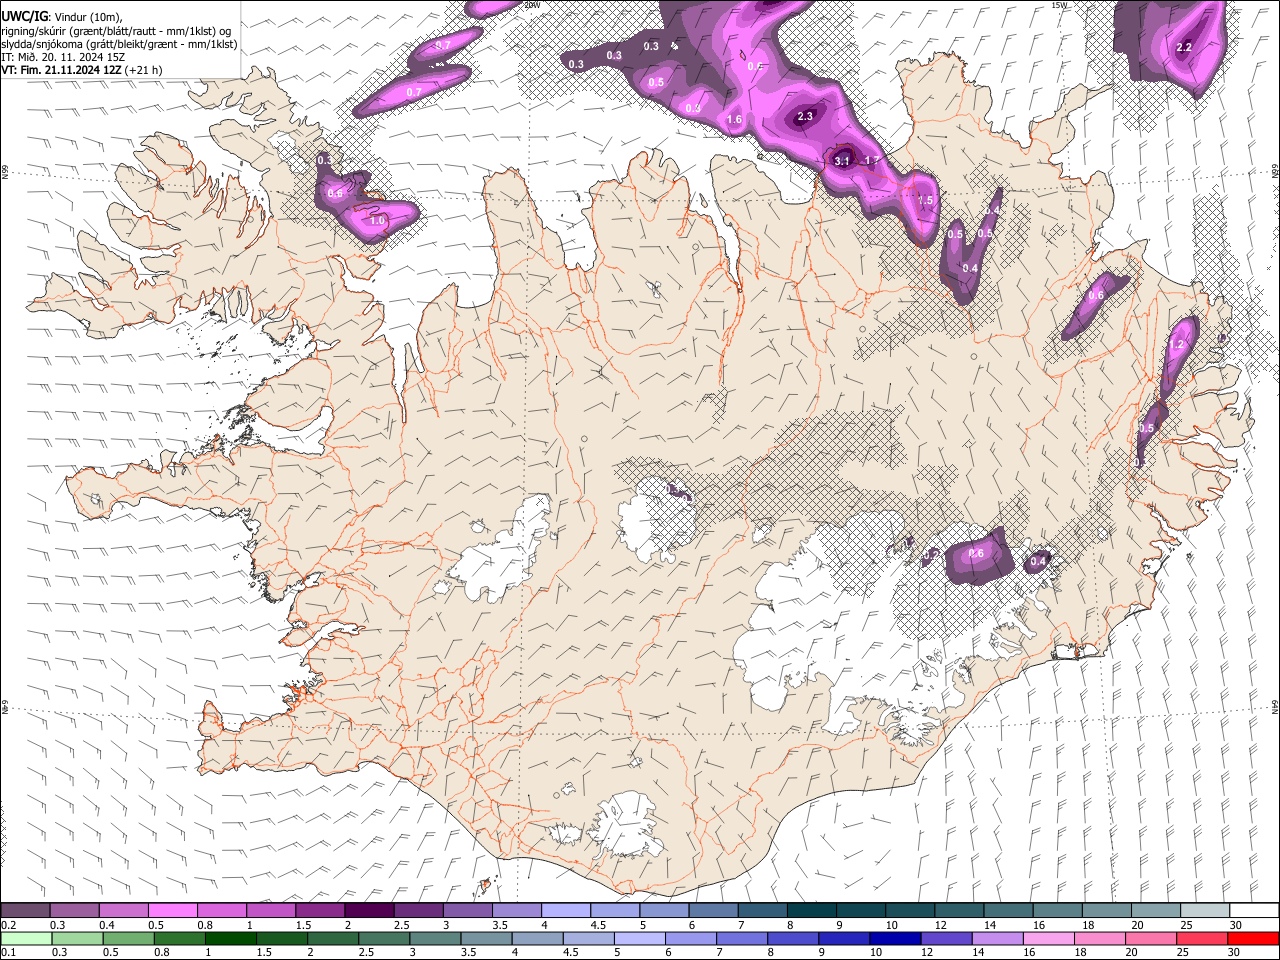Select snow legend swatch between 6 and 7
Viewport: 1280px width, 960px height.
pyautogui.click(x=714, y=910)
